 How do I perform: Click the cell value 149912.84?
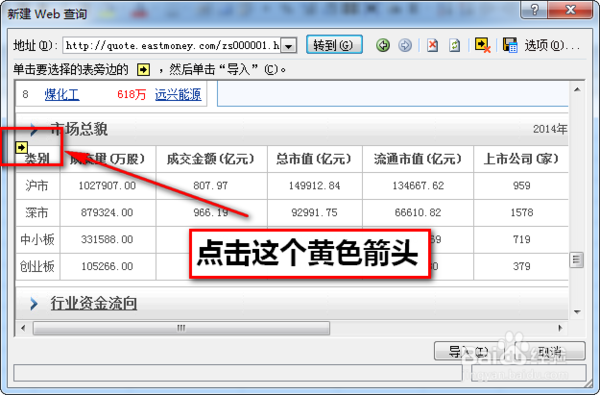click(x=314, y=186)
